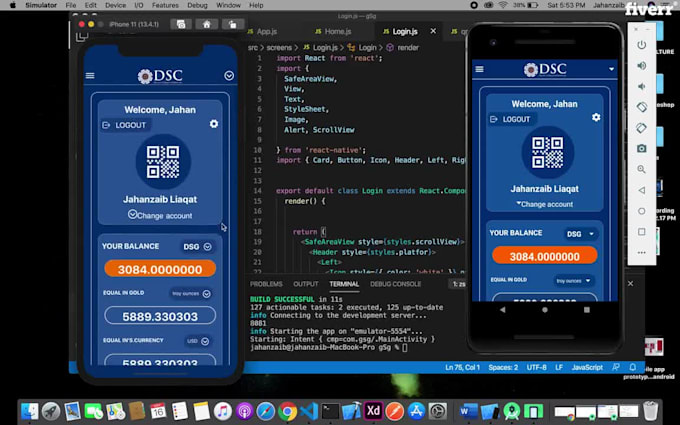Screen dimensions: 680x425
Task: Open emulator extended controls (three dots)
Action: (x=641, y=252)
